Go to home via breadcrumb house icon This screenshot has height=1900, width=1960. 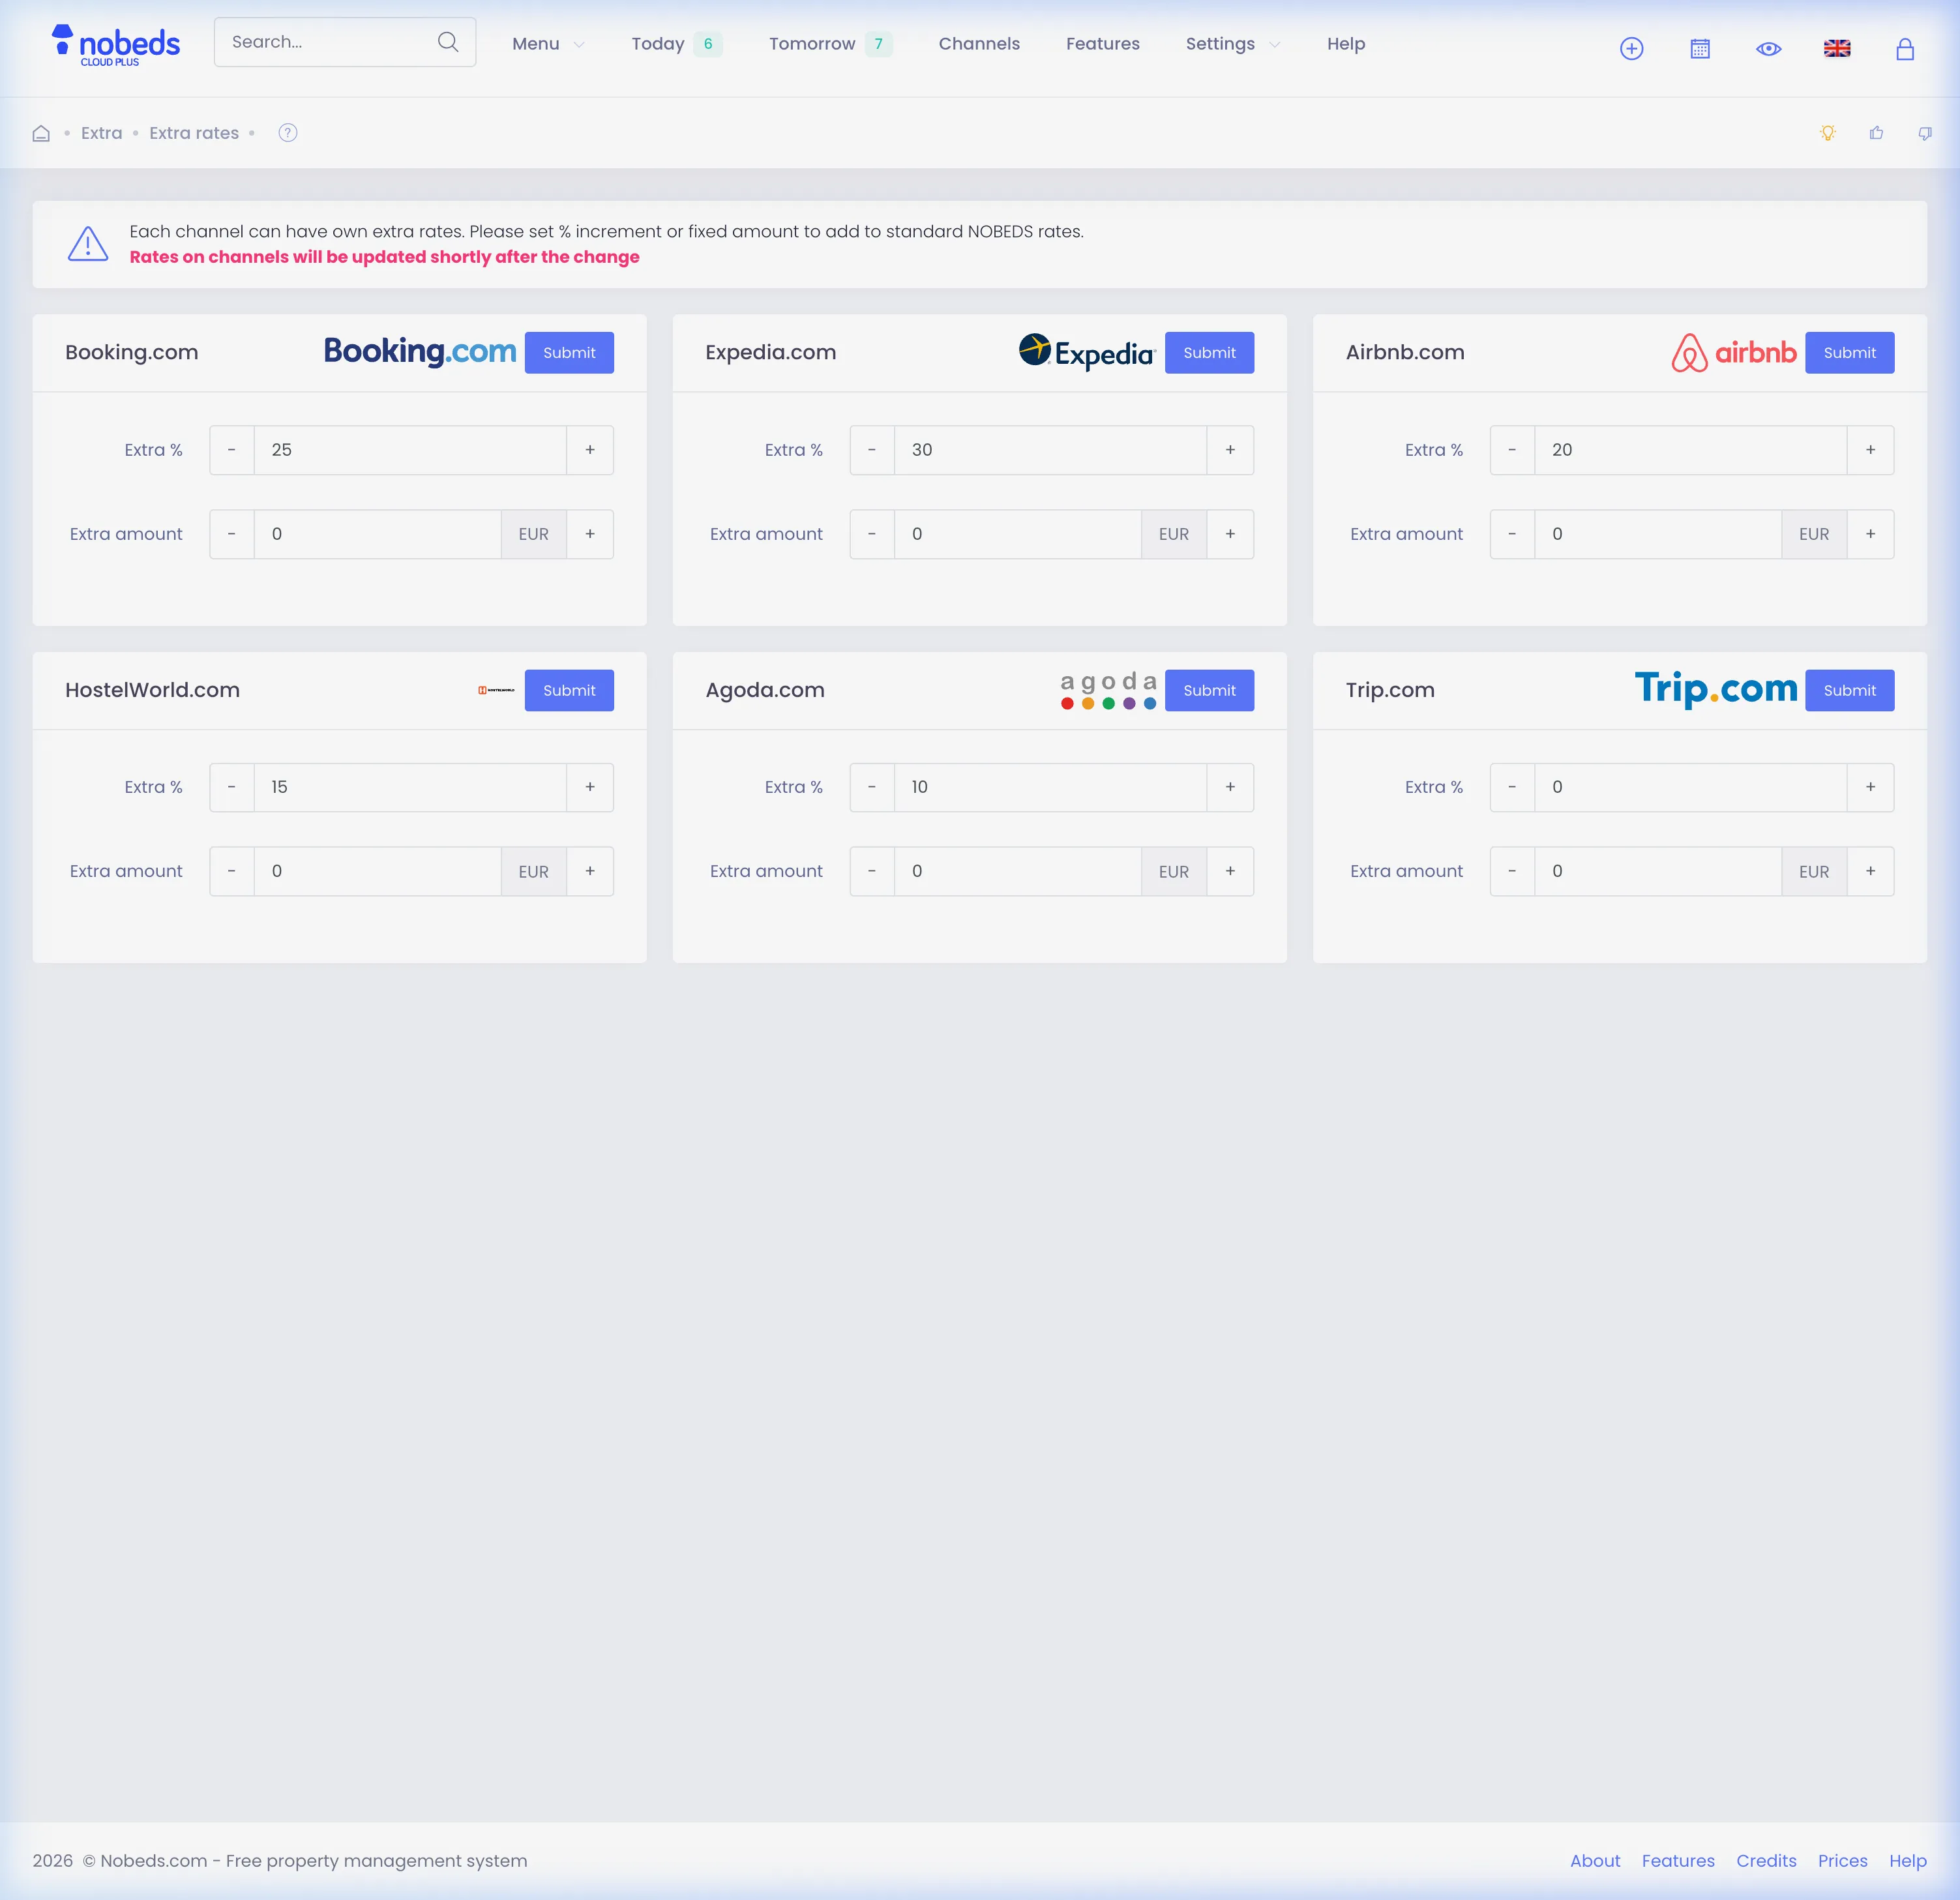click(41, 133)
